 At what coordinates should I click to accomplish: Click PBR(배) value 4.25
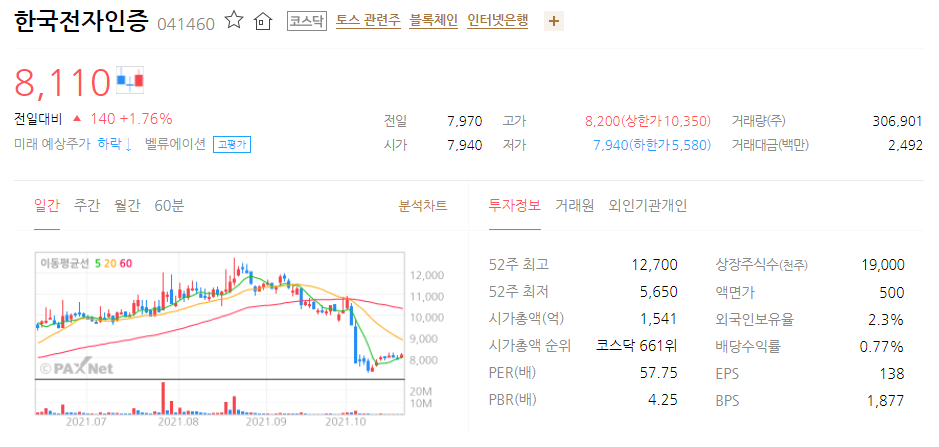[x=663, y=400]
